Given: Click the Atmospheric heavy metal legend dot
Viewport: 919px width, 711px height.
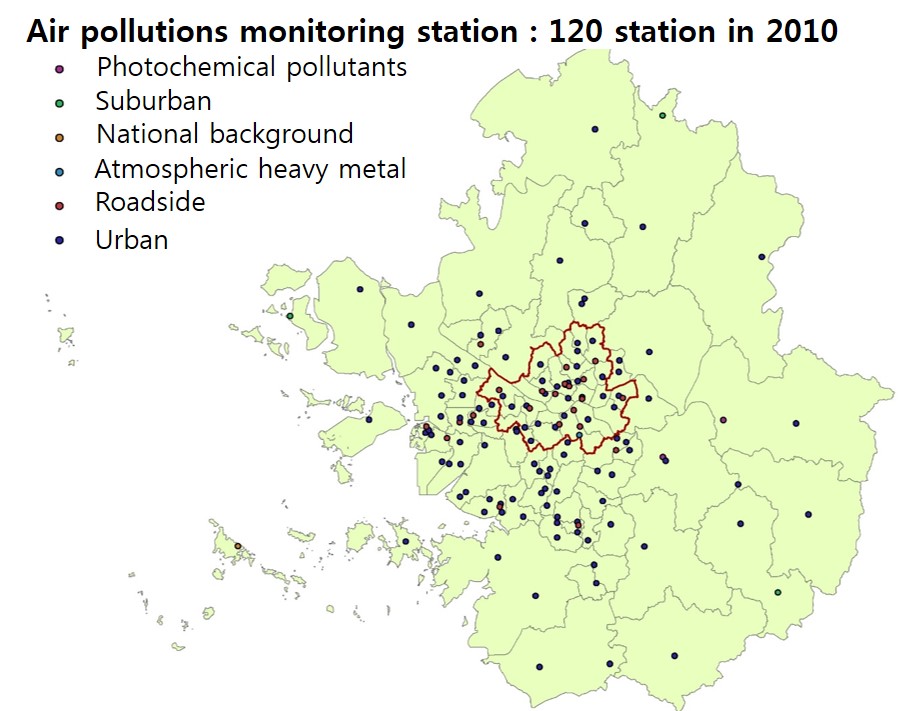Looking at the screenshot, I should [x=60, y=172].
